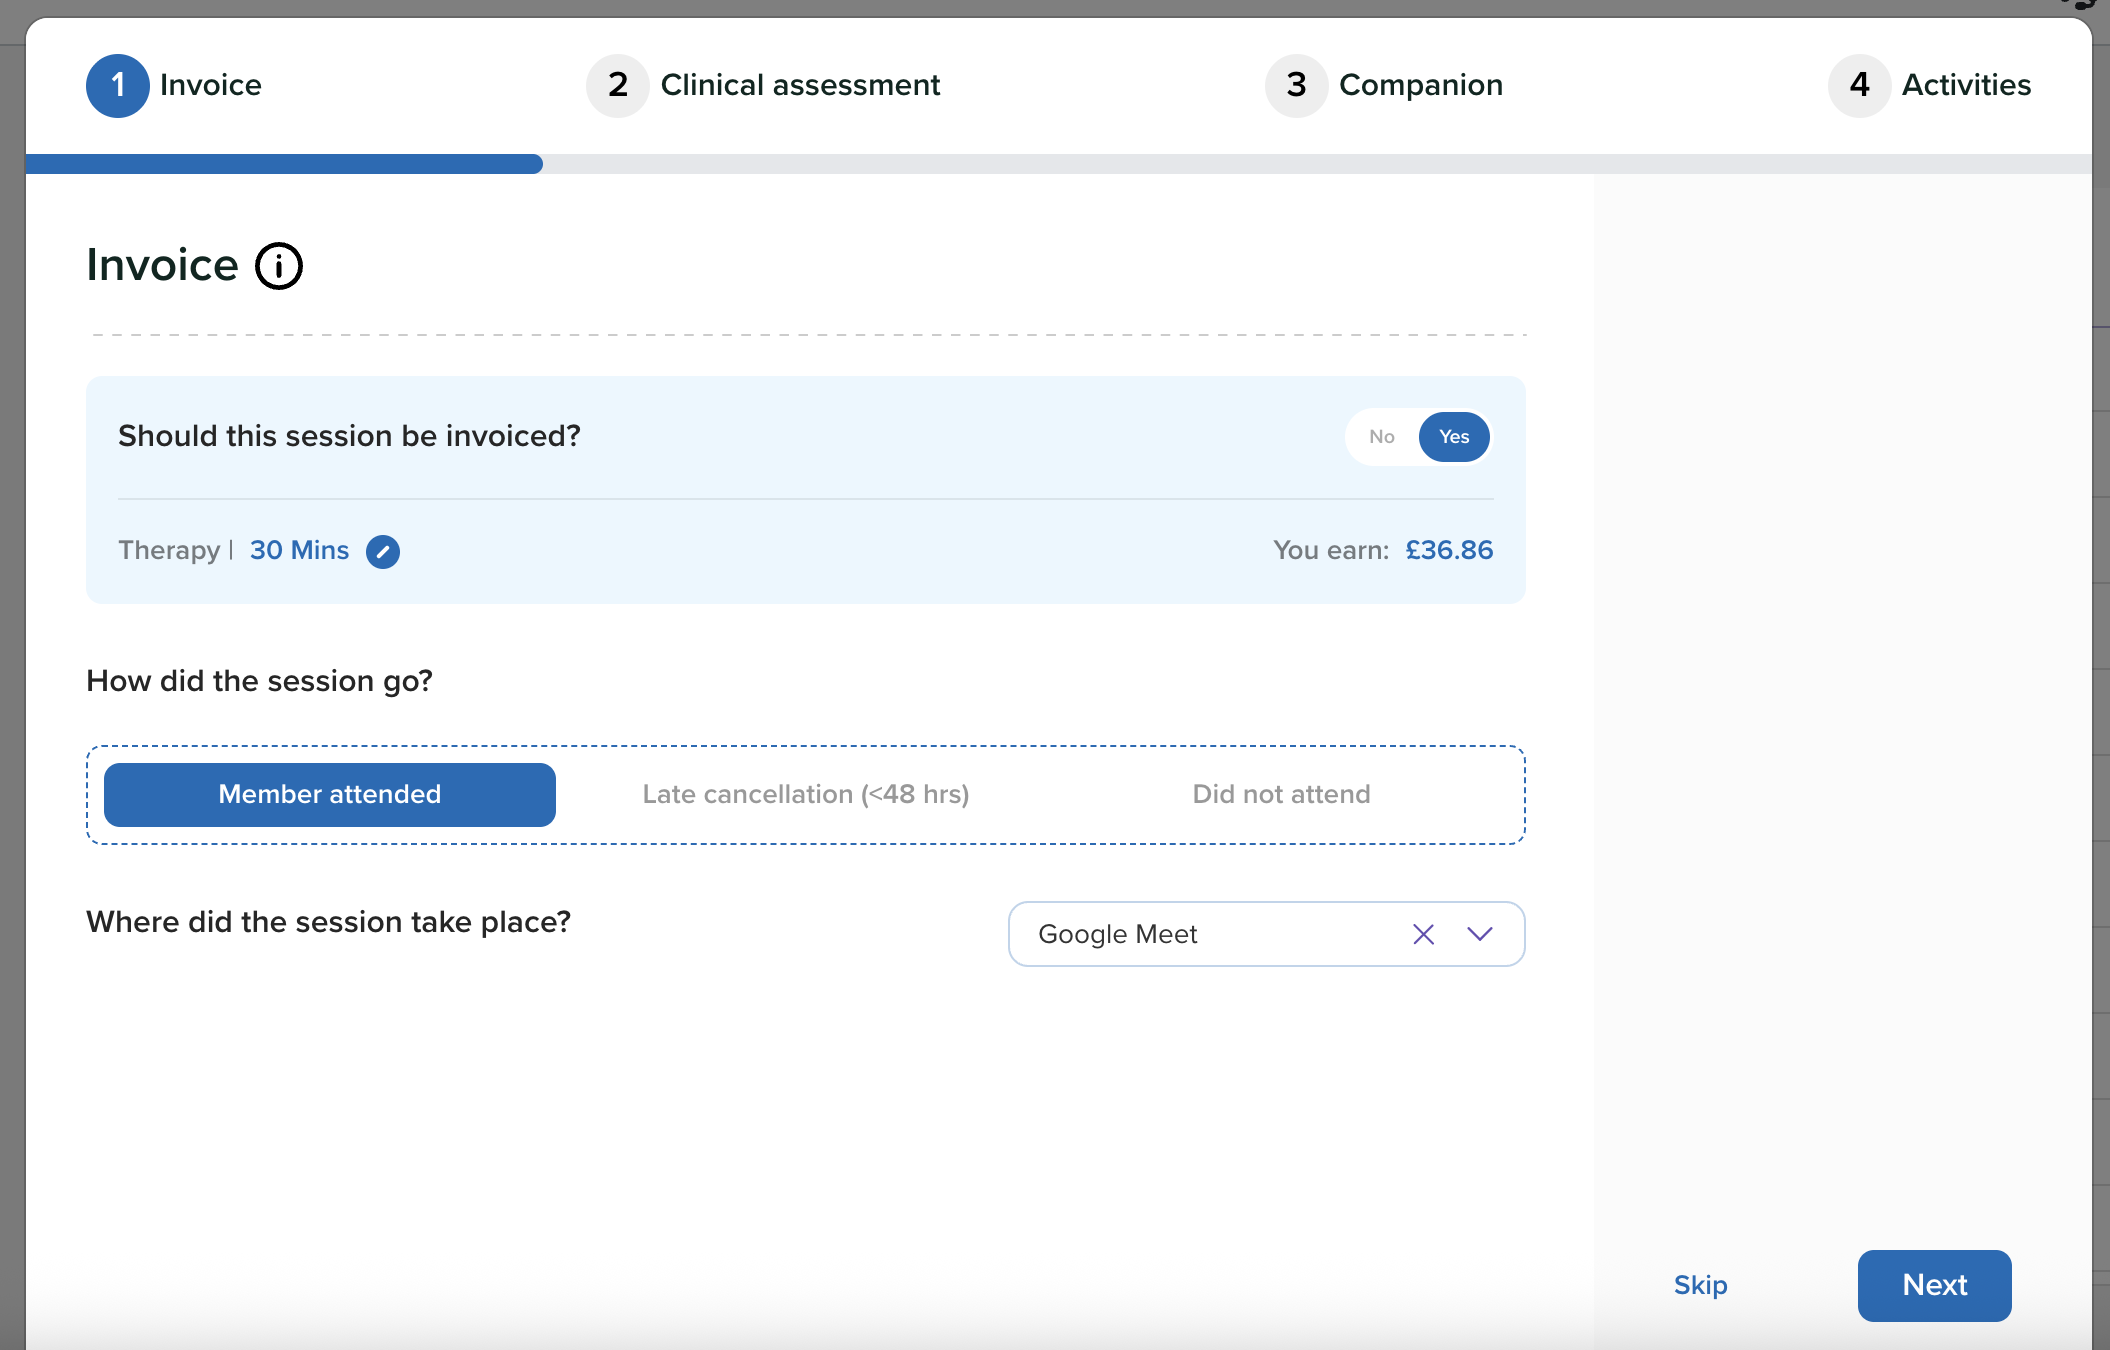Viewport: 2110px width, 1350px height.
Task: Set invoicing toggle to Yes
Action: 1454,437
